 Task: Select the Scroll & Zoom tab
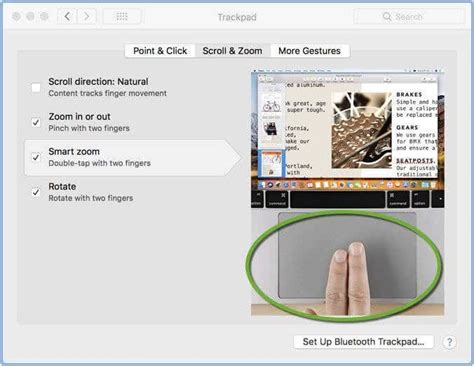pyautogui.click(x=232, y=51)
